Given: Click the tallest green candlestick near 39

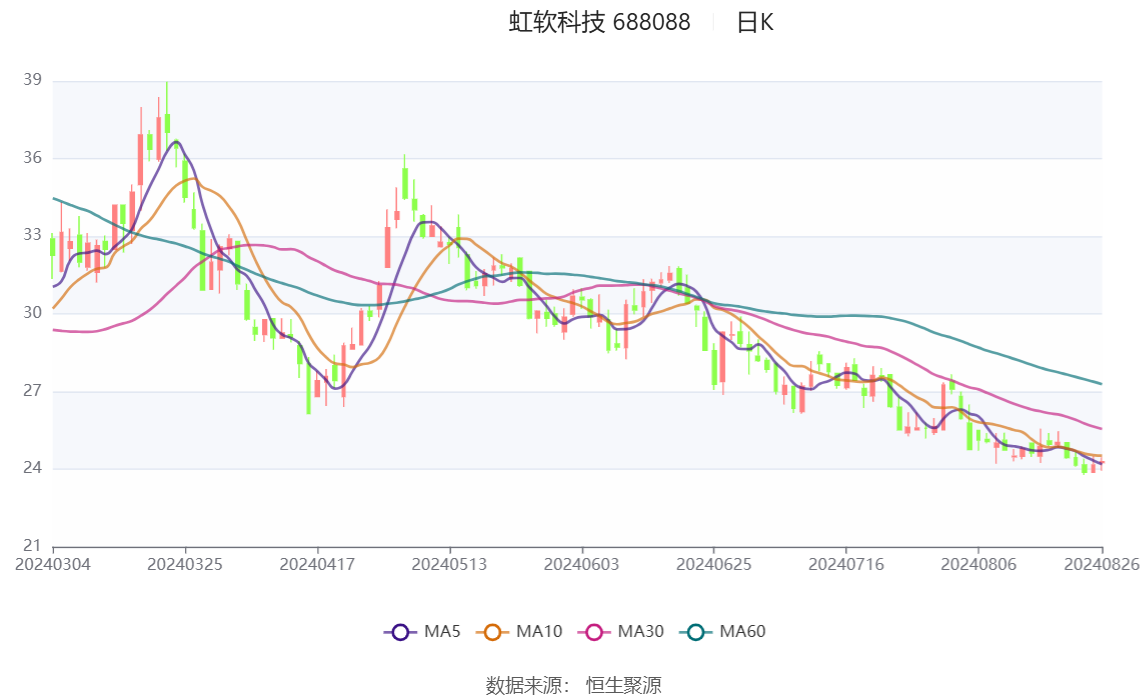Looking at the screenshot, I should tap(168, 122).
